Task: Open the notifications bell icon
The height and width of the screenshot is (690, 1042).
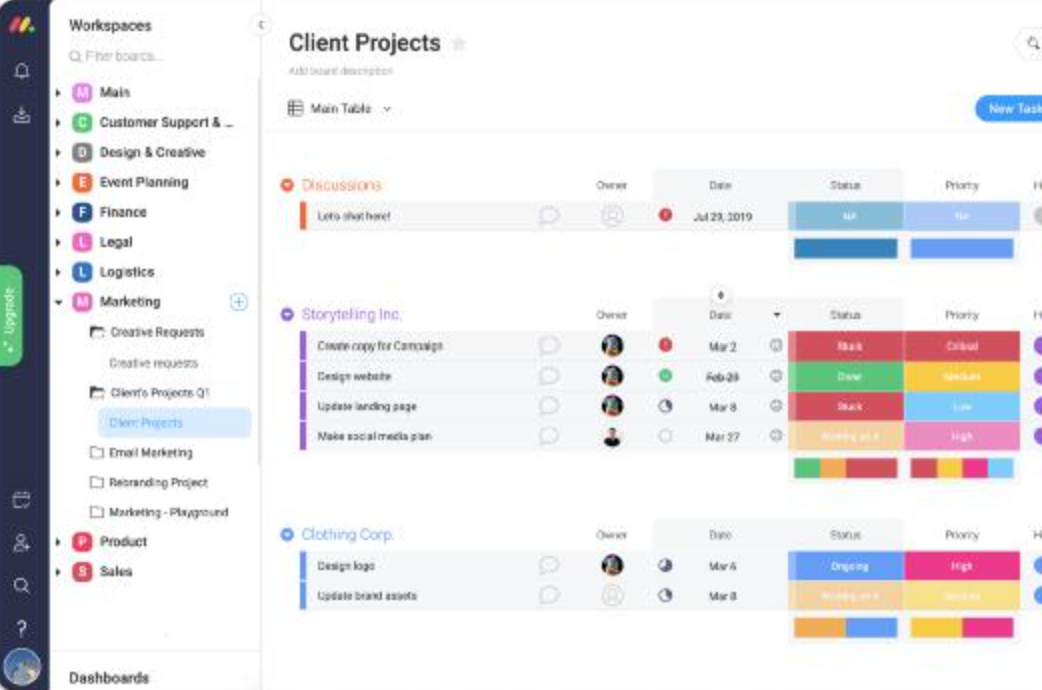Action: [21, 71]
